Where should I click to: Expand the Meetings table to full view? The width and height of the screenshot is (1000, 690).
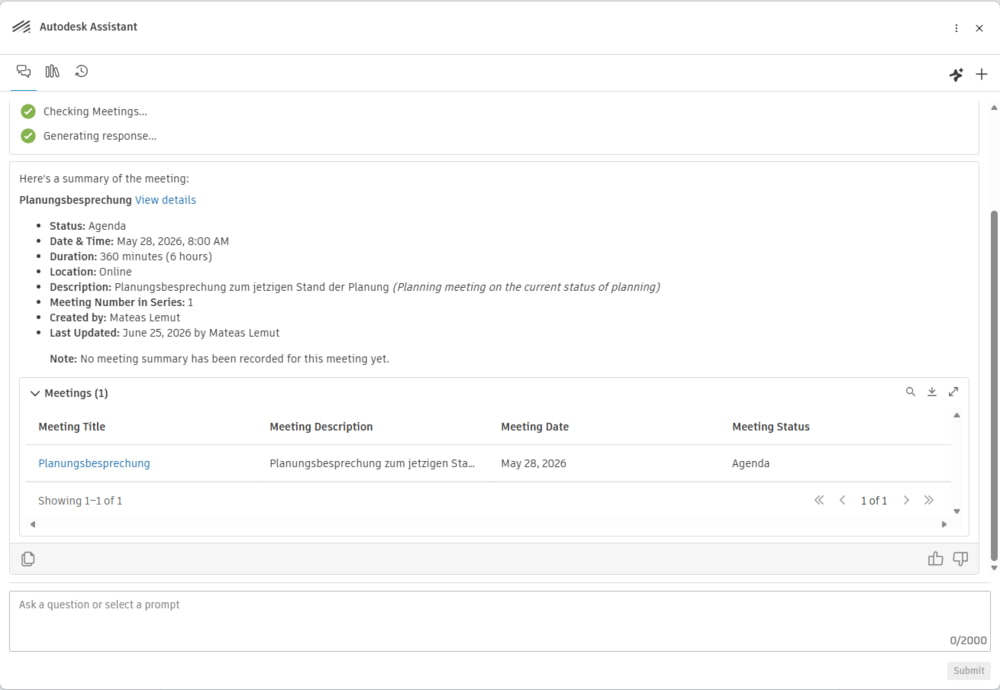[953, 392]
